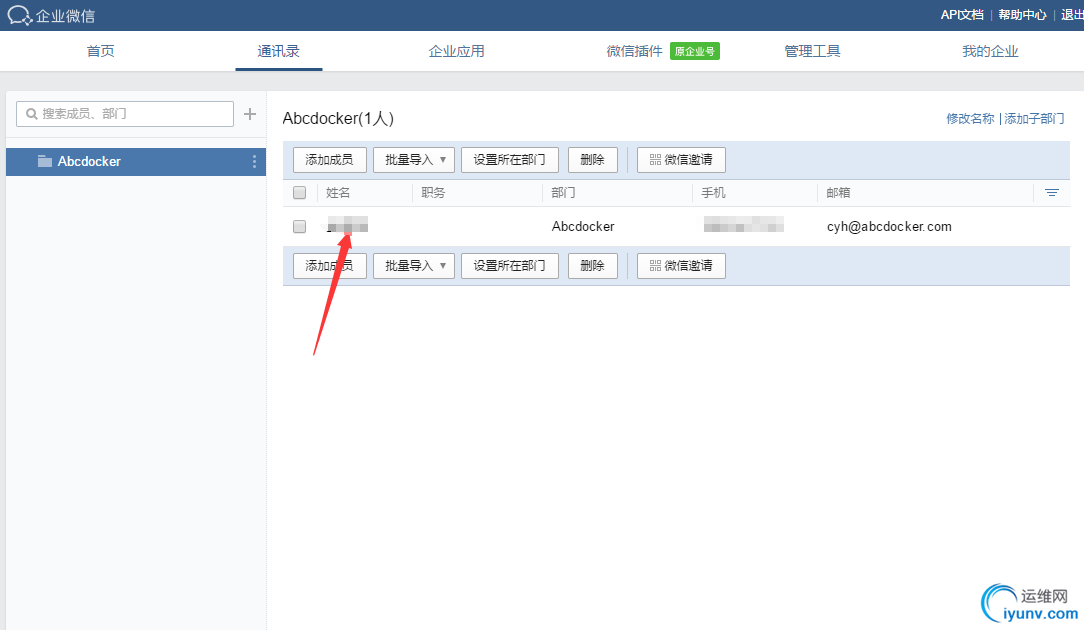The image size is (1084, 630).
Task: Click the bottom 删除 button
Action: [x=592, y=266]
